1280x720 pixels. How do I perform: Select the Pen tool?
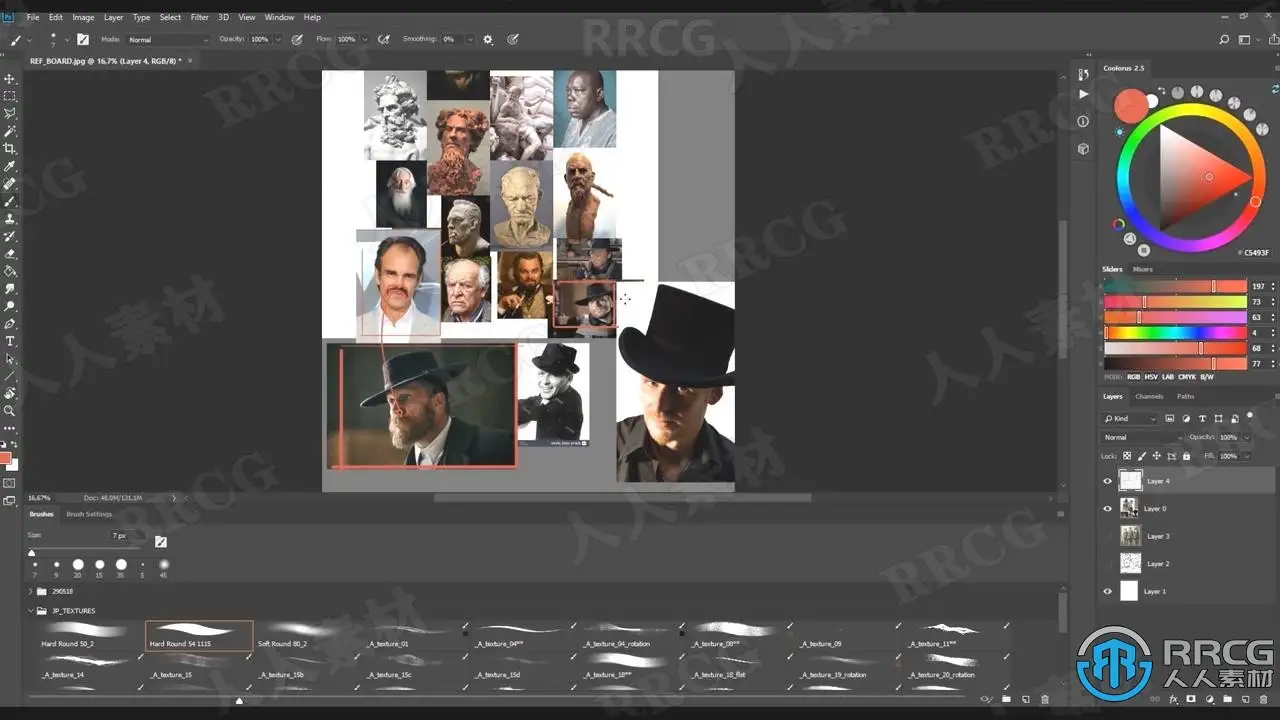(10, 324)
